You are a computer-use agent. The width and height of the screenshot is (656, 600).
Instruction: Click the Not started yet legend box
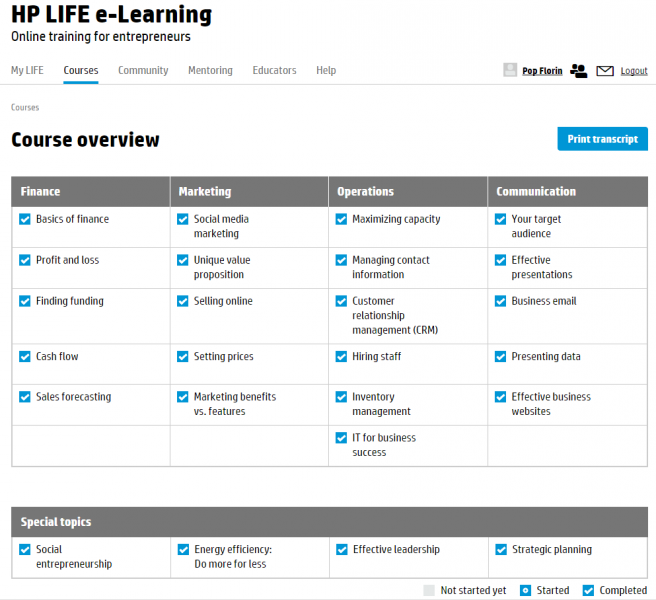tap(429, 590)
